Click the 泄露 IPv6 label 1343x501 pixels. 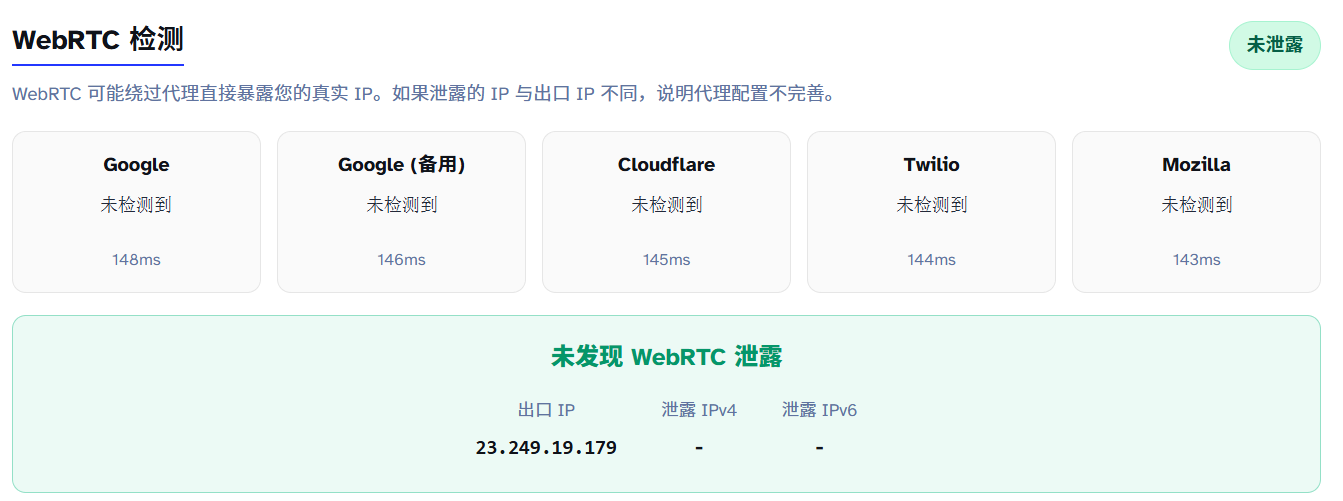[x=819, y=410]
